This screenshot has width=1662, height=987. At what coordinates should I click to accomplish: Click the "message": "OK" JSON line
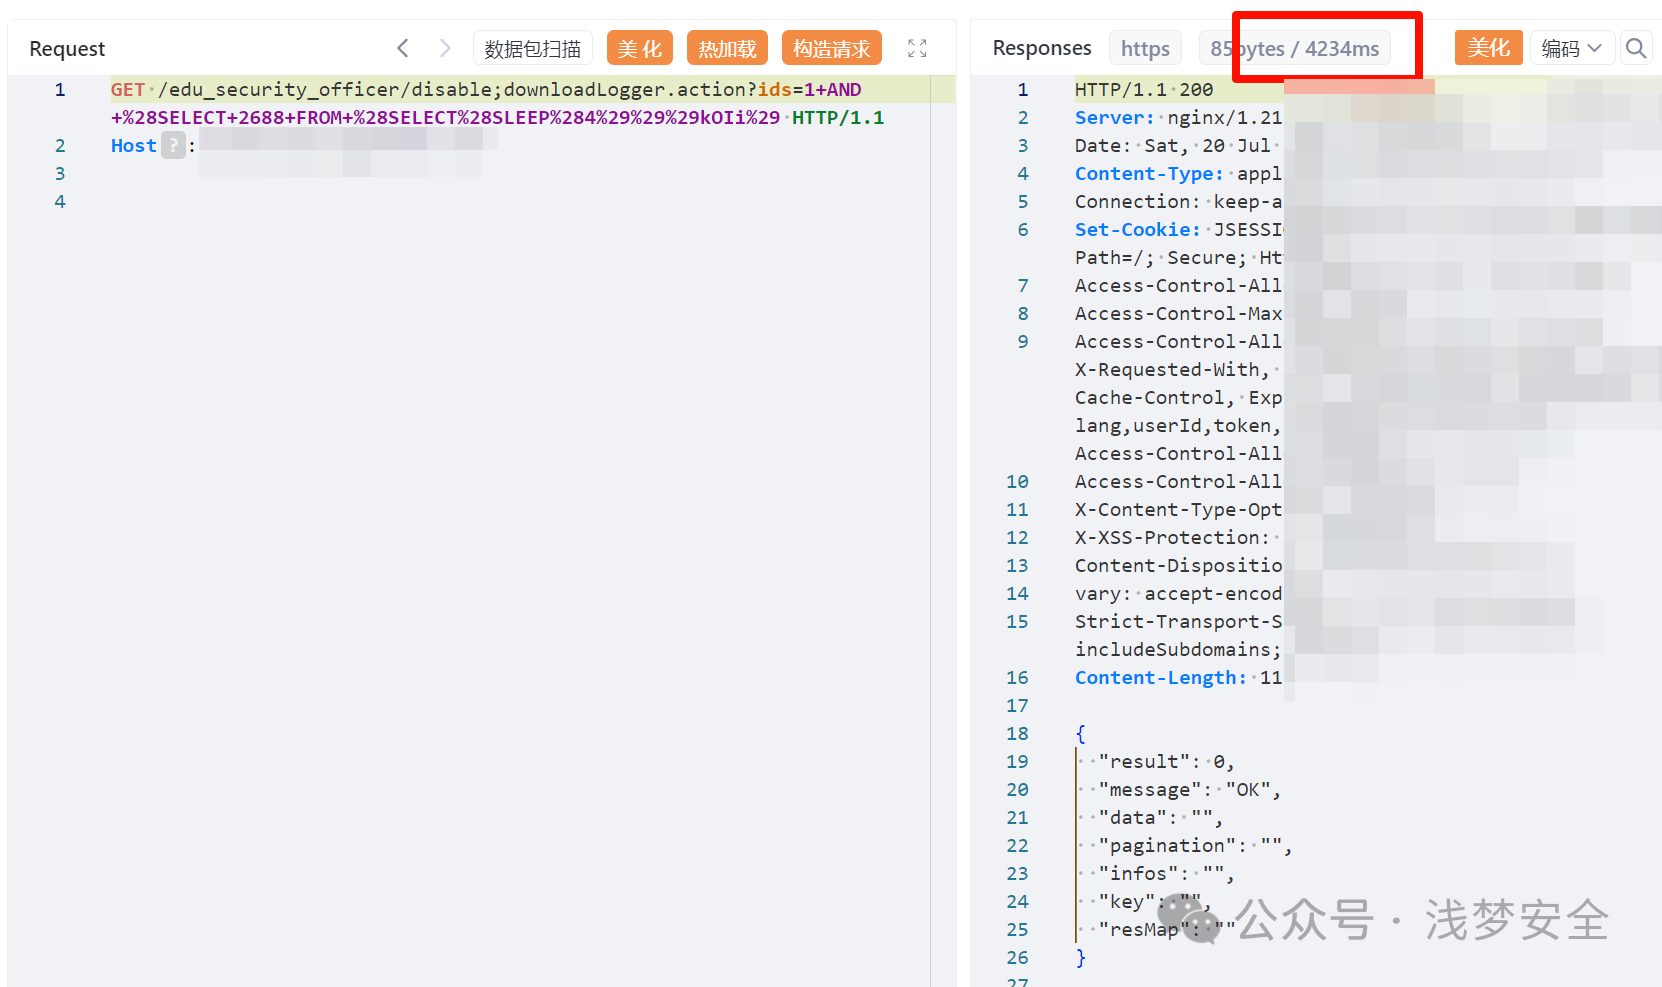(1189, 789)
